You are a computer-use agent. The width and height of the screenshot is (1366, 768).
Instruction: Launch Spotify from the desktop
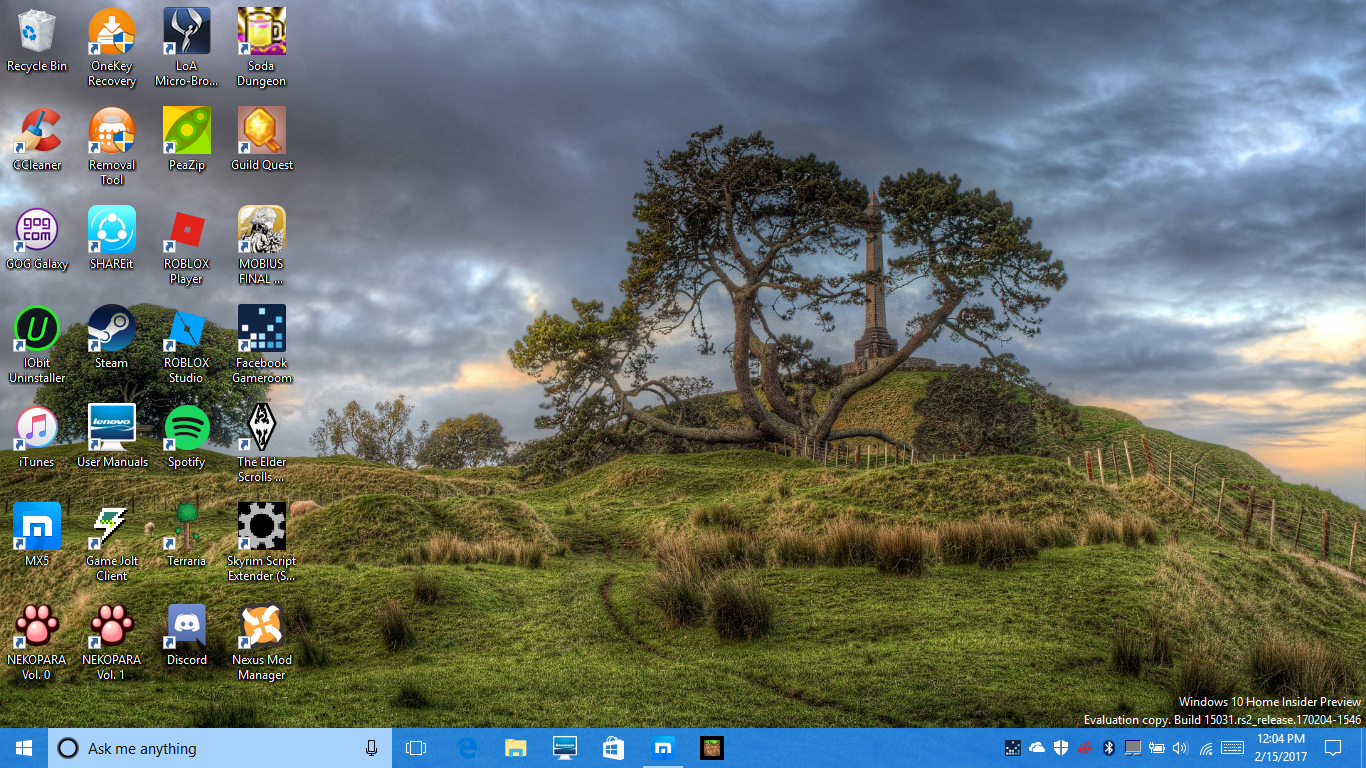pyautogui.click(x=186, y=429)
